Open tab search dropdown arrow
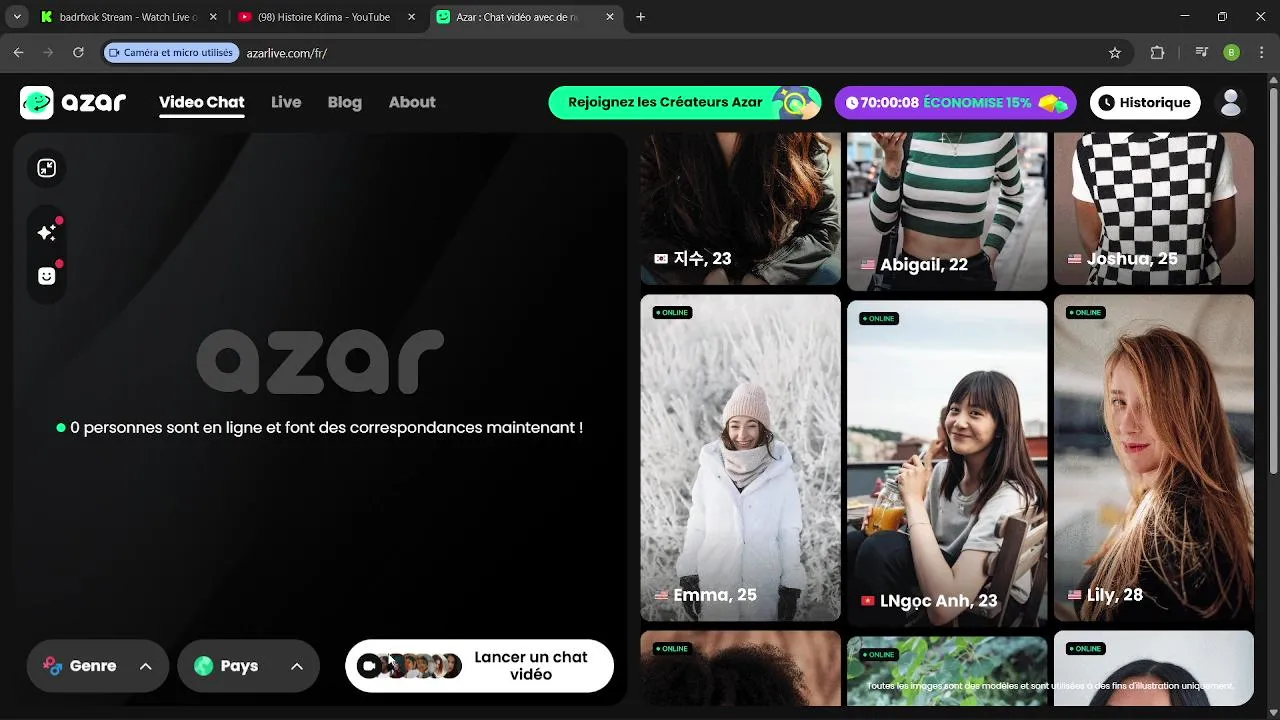Image resolution: width=1280 pixels, height=720 pixels. 17,17
